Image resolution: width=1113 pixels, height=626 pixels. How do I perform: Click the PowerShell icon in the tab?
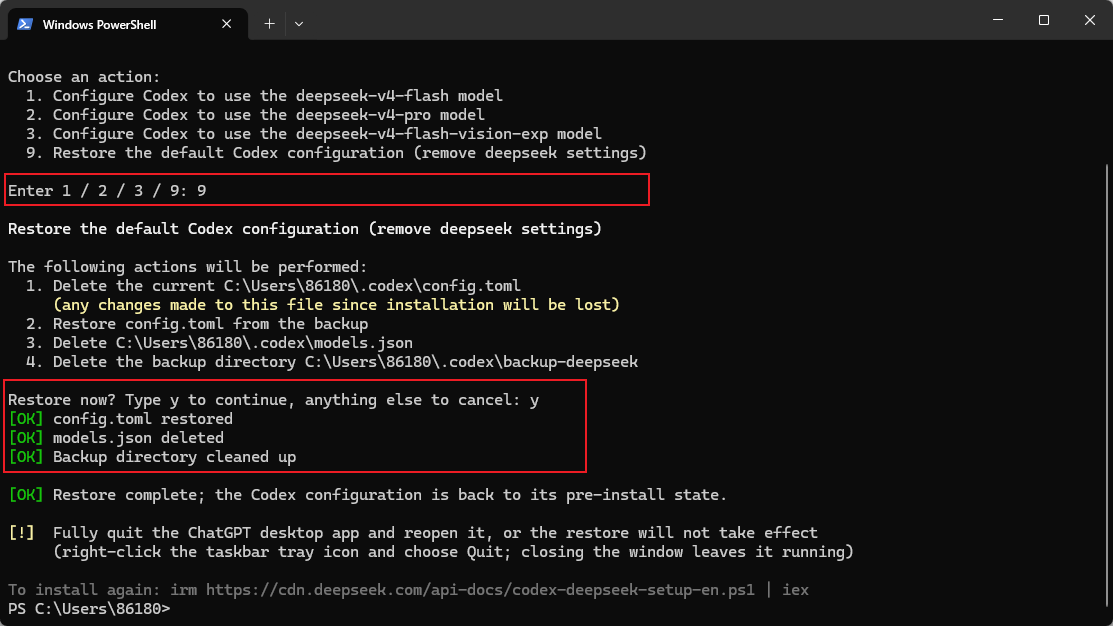click(25, 24)
